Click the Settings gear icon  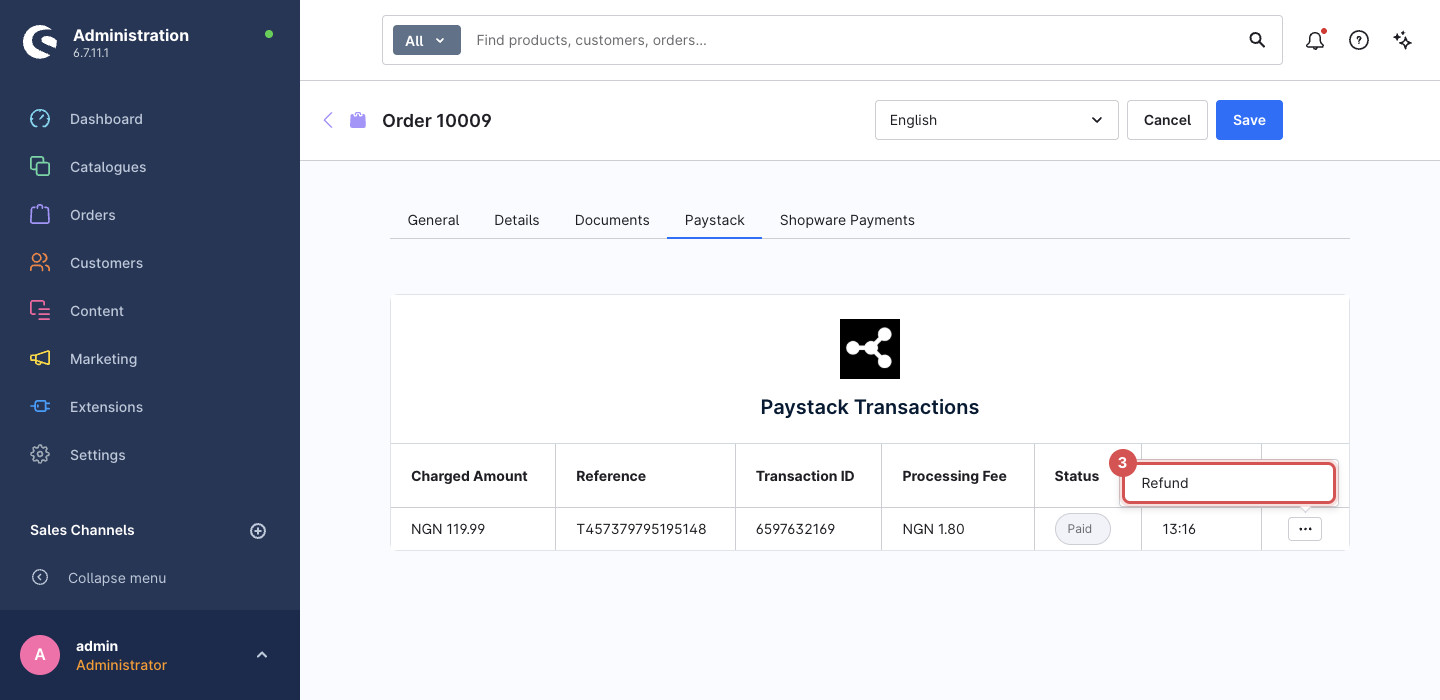click(x=40, y=455)
